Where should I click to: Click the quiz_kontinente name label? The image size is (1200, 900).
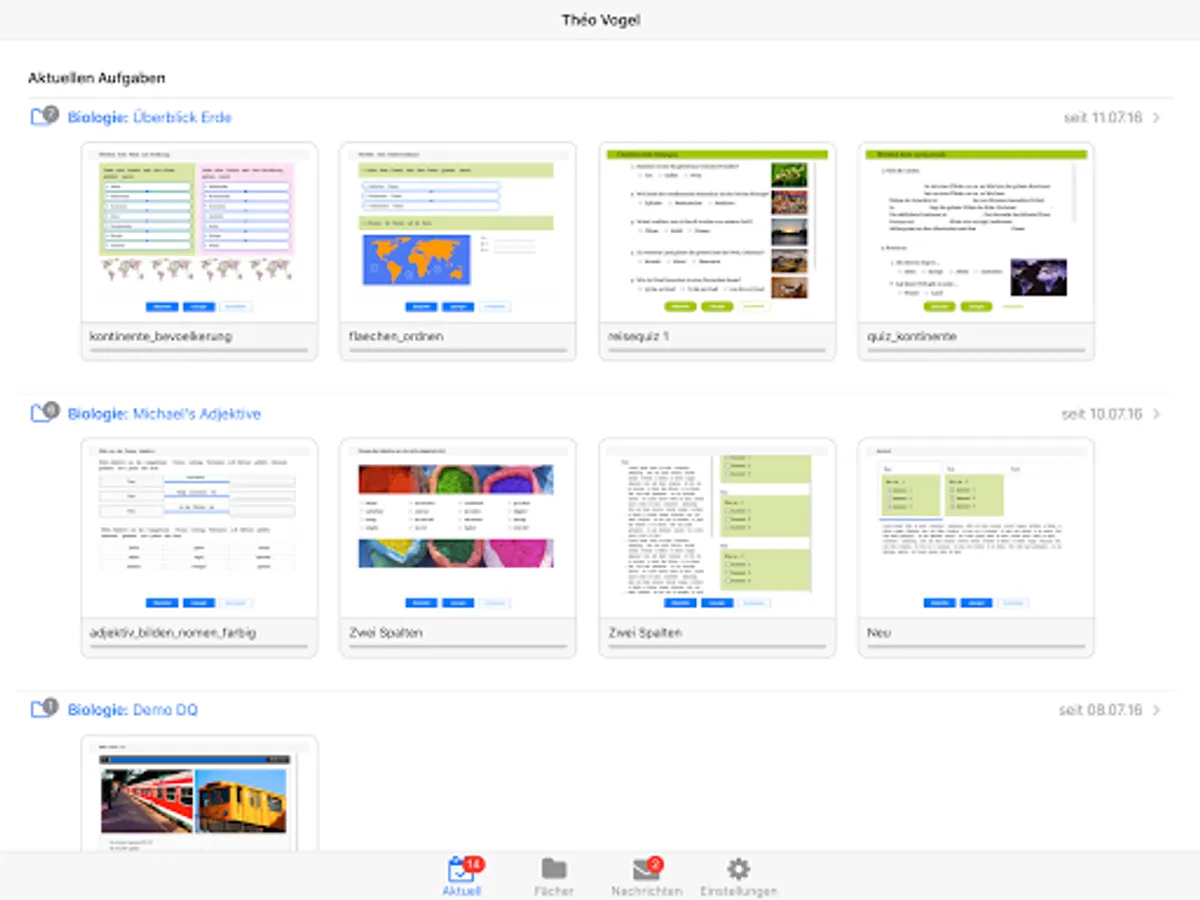(x=912, y=337)
